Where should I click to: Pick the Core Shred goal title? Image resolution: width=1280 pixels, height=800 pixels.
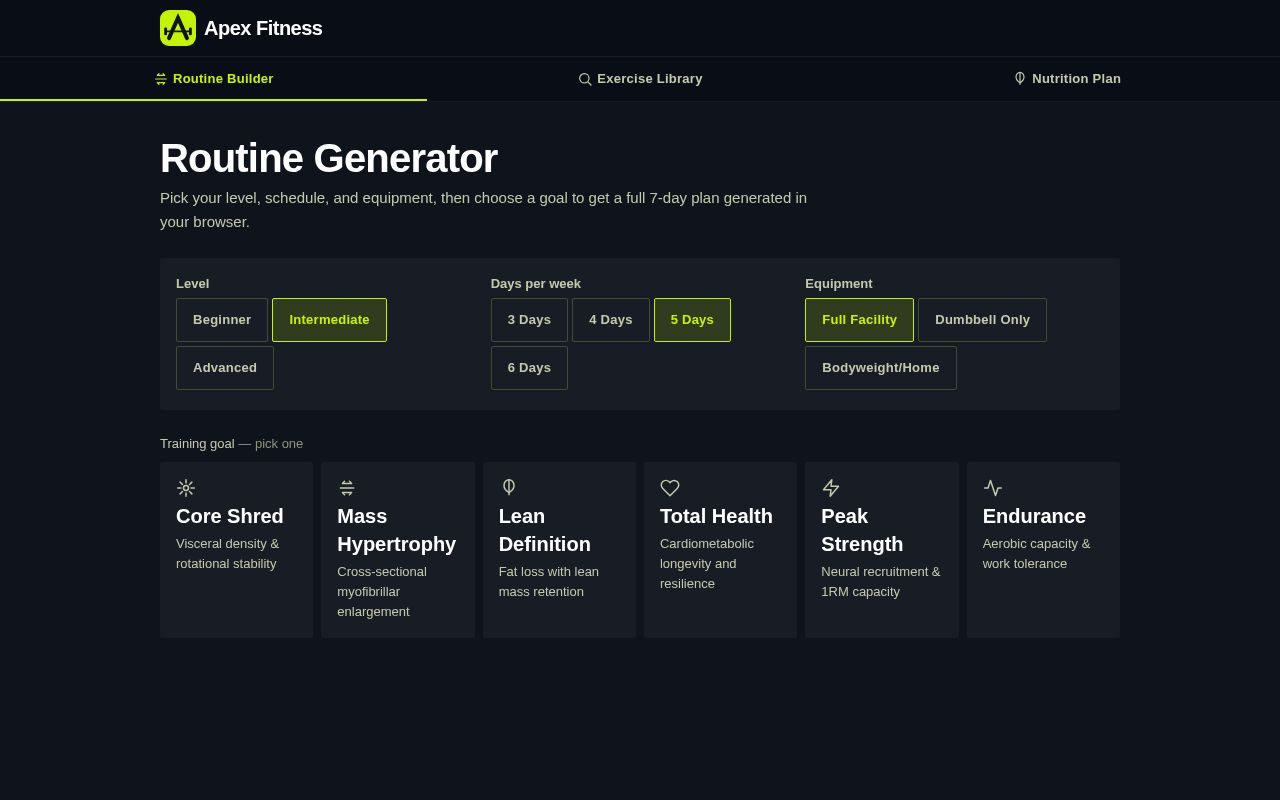coord(230,516)
